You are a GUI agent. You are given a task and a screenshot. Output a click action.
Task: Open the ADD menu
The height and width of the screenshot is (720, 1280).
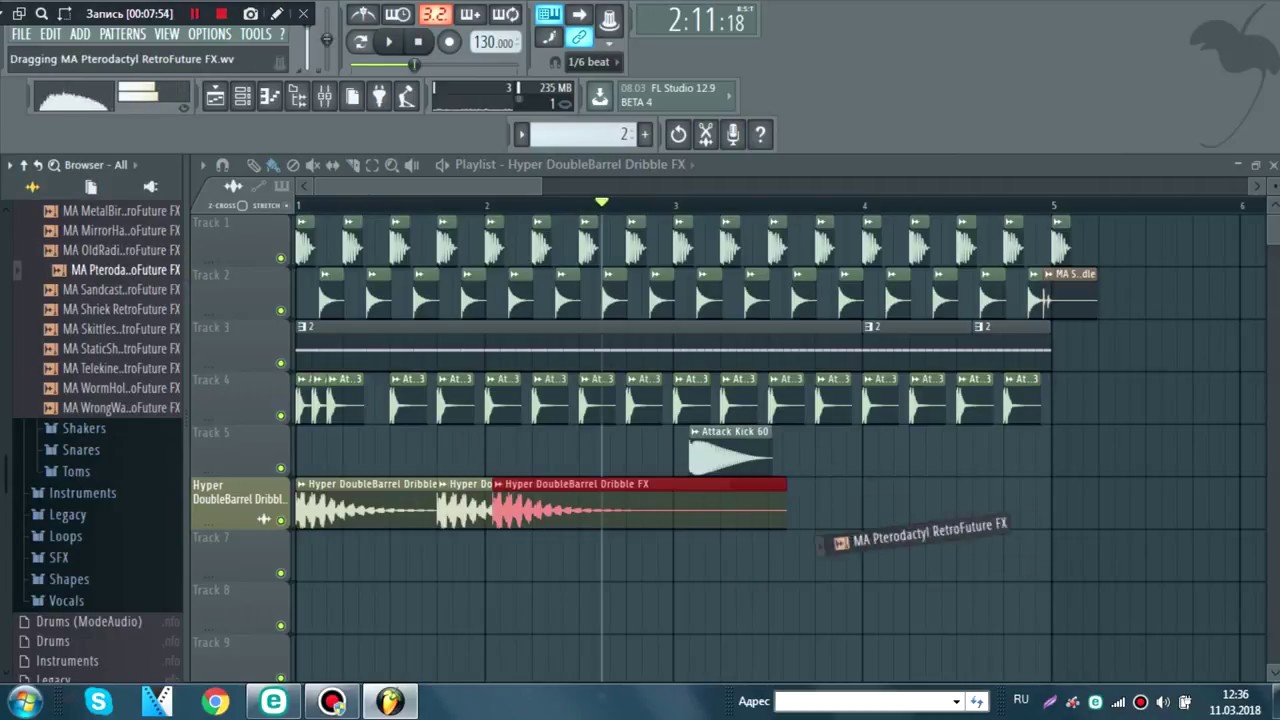click(80, 34)
